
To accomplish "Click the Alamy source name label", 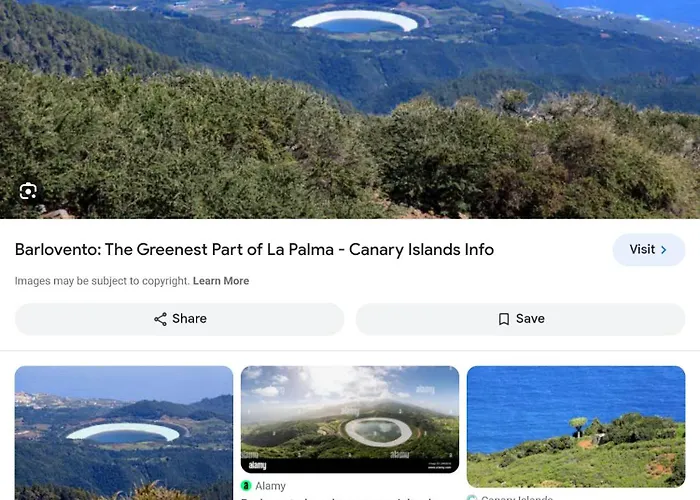I will (271, 486).
